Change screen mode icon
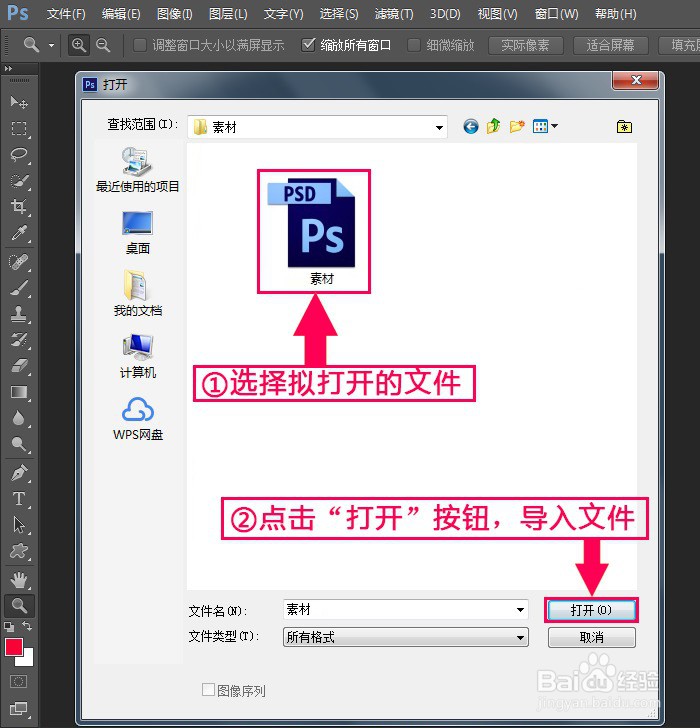 (19, 708)
